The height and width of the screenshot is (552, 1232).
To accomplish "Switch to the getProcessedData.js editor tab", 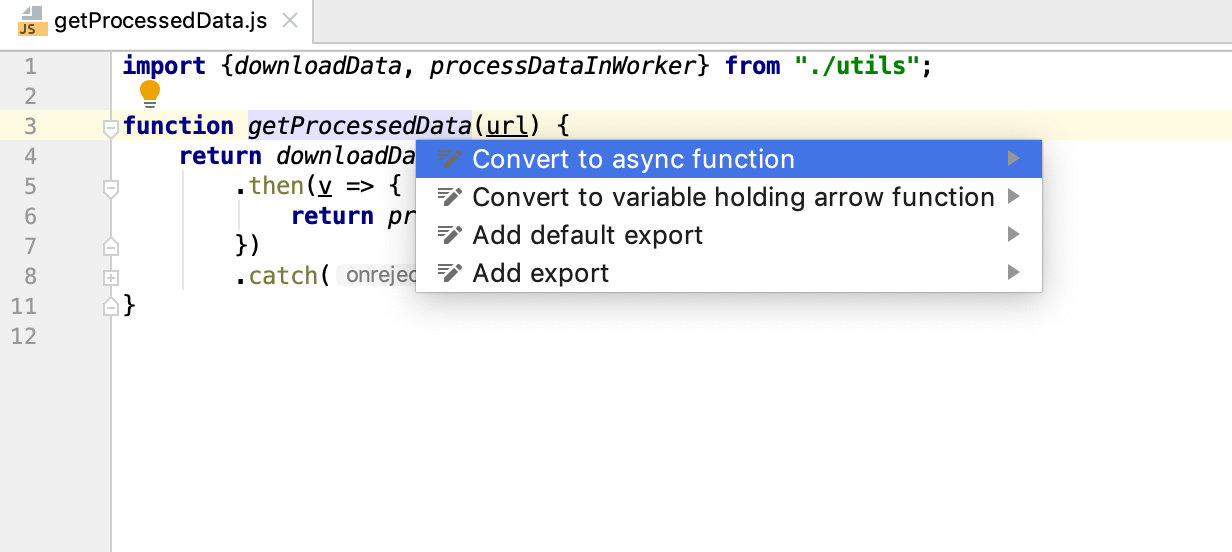I will 160,21.
